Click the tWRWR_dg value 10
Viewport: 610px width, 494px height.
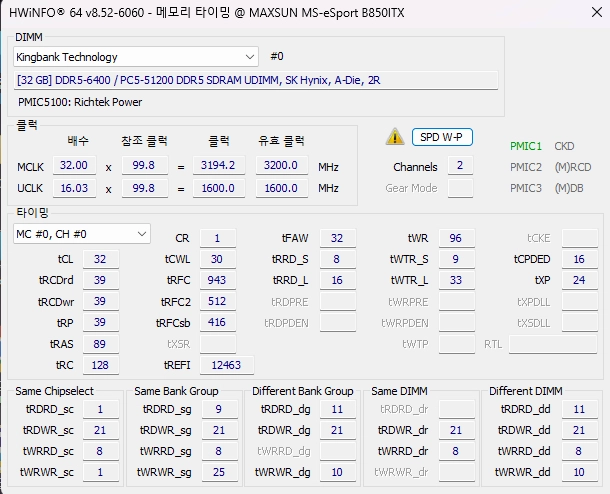coord(338,472)
